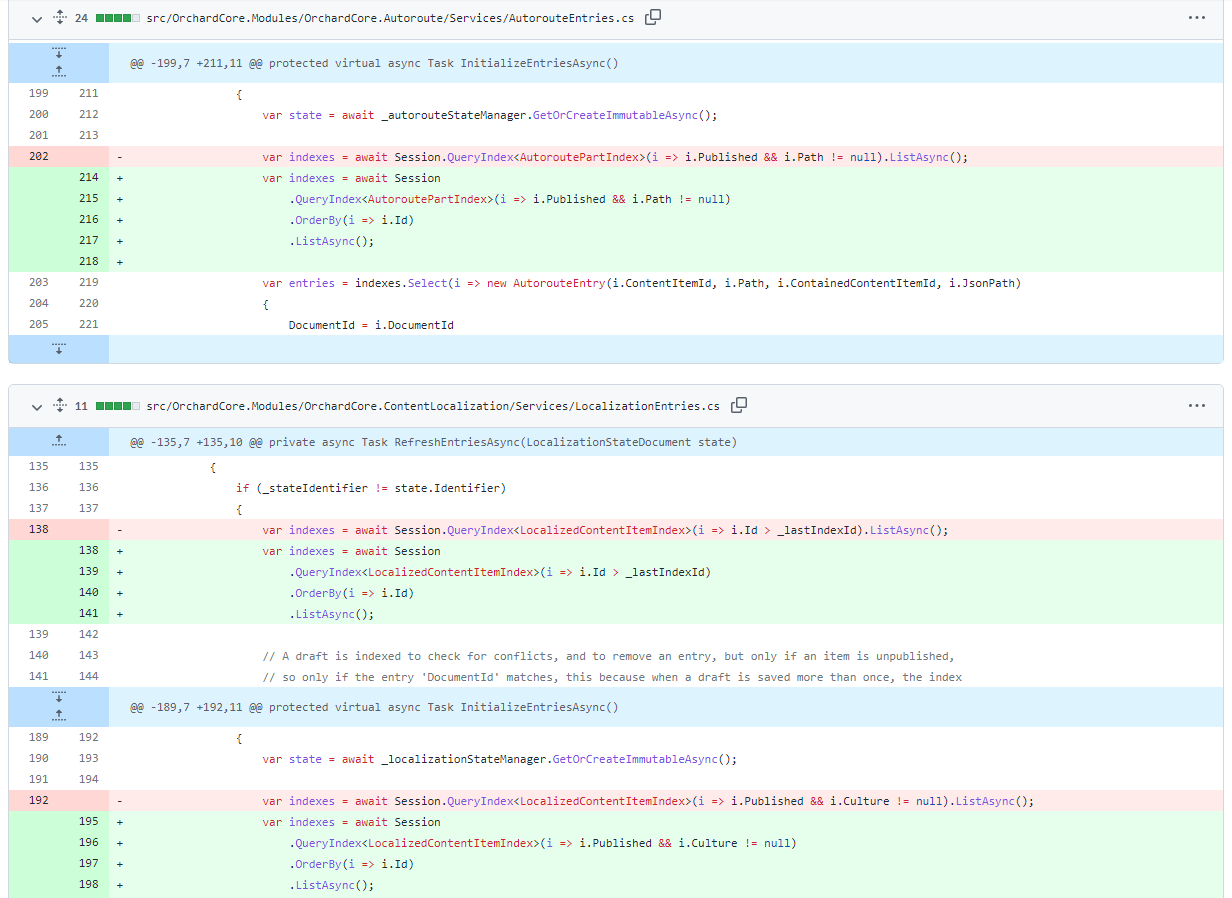Click deleted line with '_lastIndexId).ListAsync()'
1232x898 pixels.
pos(606,530)
